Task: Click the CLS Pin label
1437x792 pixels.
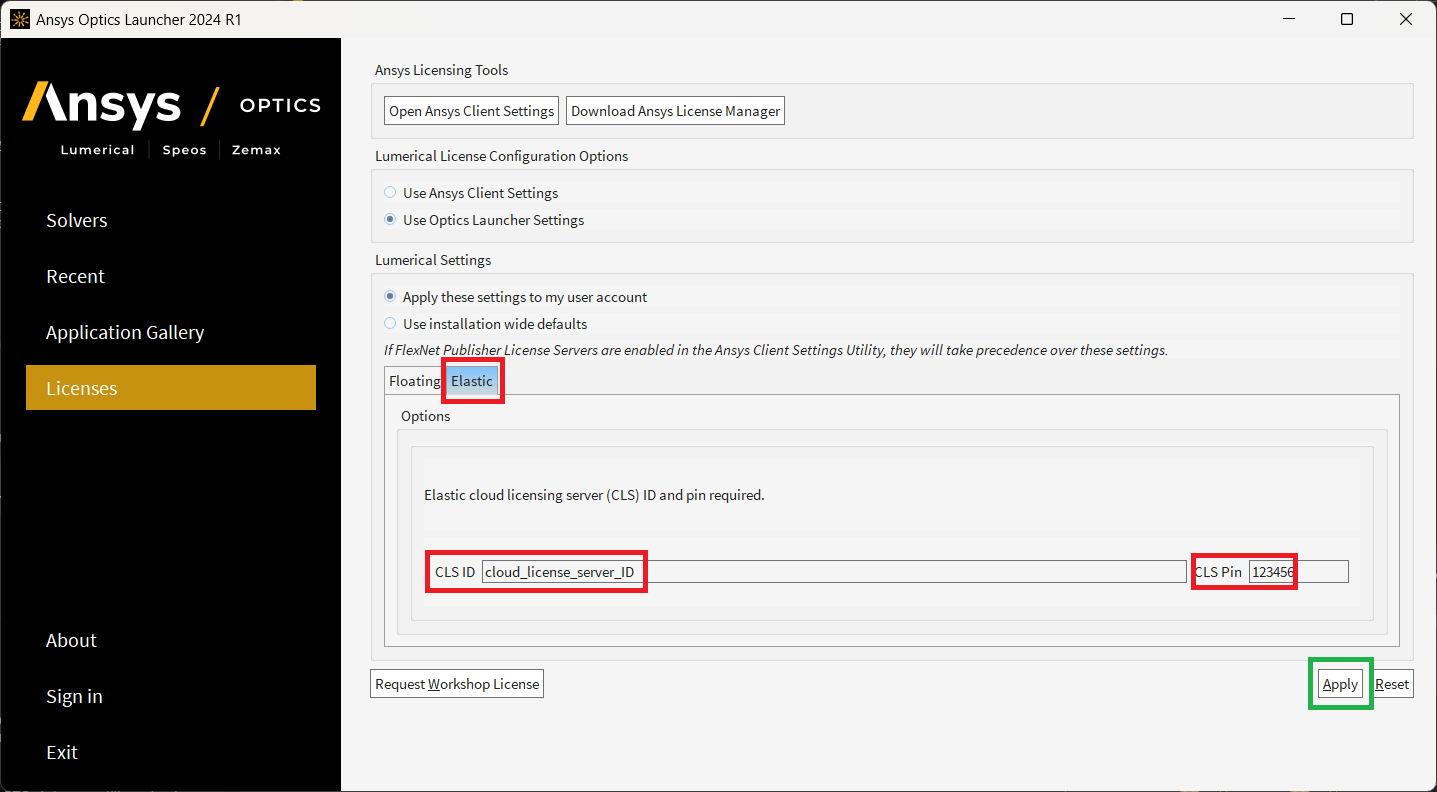Action: [x=1218, y=572]
